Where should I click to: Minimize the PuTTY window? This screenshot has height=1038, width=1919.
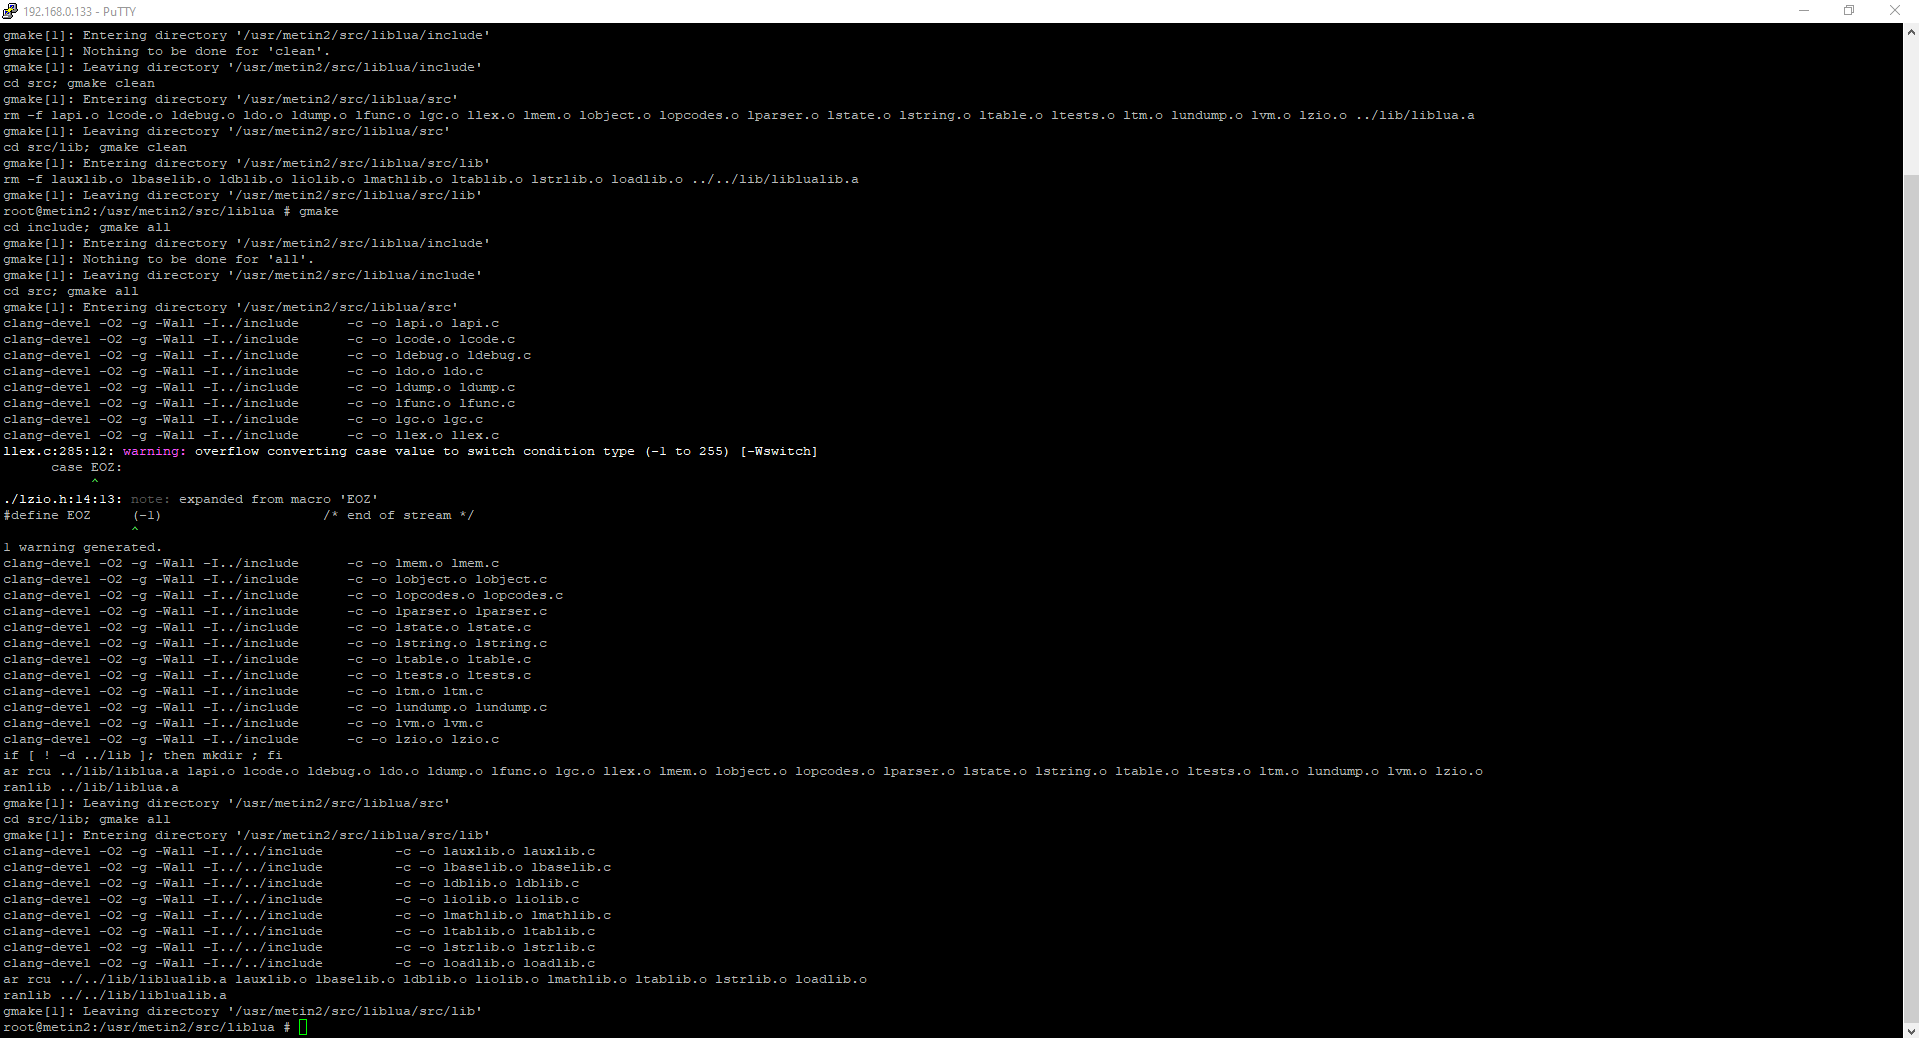click(x=1804, y=11)
